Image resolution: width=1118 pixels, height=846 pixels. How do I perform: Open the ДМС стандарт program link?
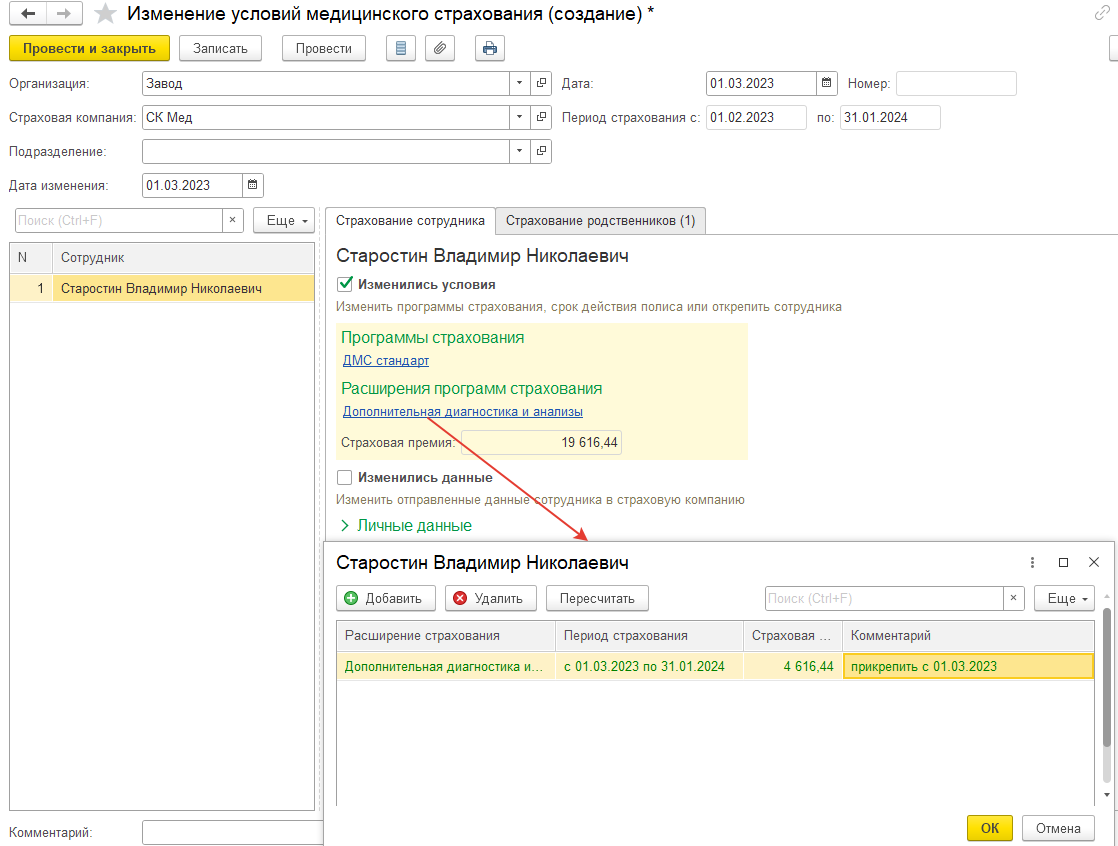tap(386, 361)
